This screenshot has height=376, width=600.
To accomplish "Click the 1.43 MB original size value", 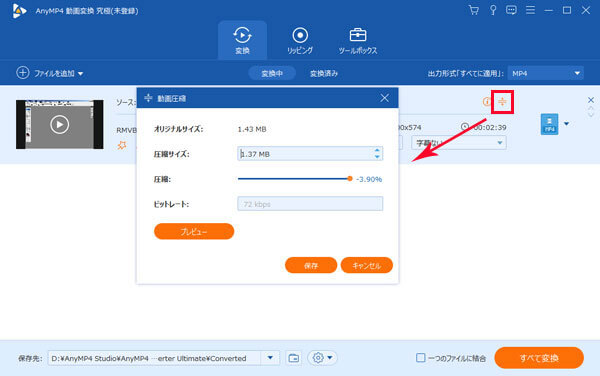I will [x=252, y=129].
